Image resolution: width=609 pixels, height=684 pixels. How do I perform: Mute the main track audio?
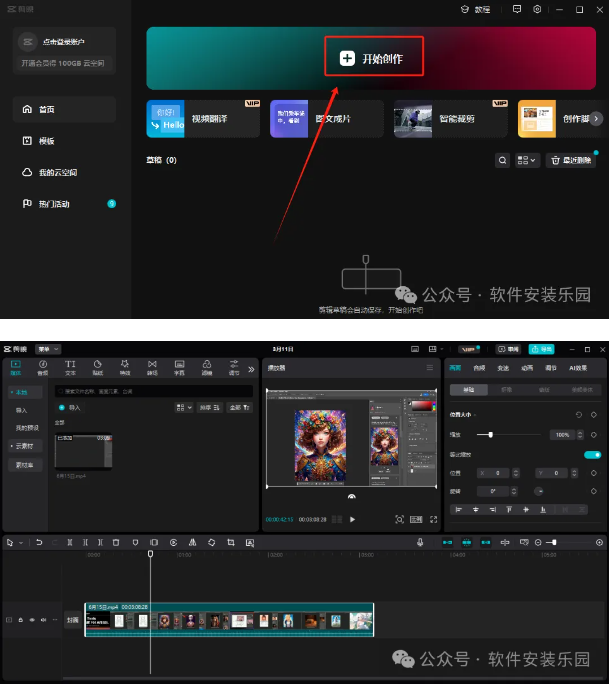click(43, 620)
